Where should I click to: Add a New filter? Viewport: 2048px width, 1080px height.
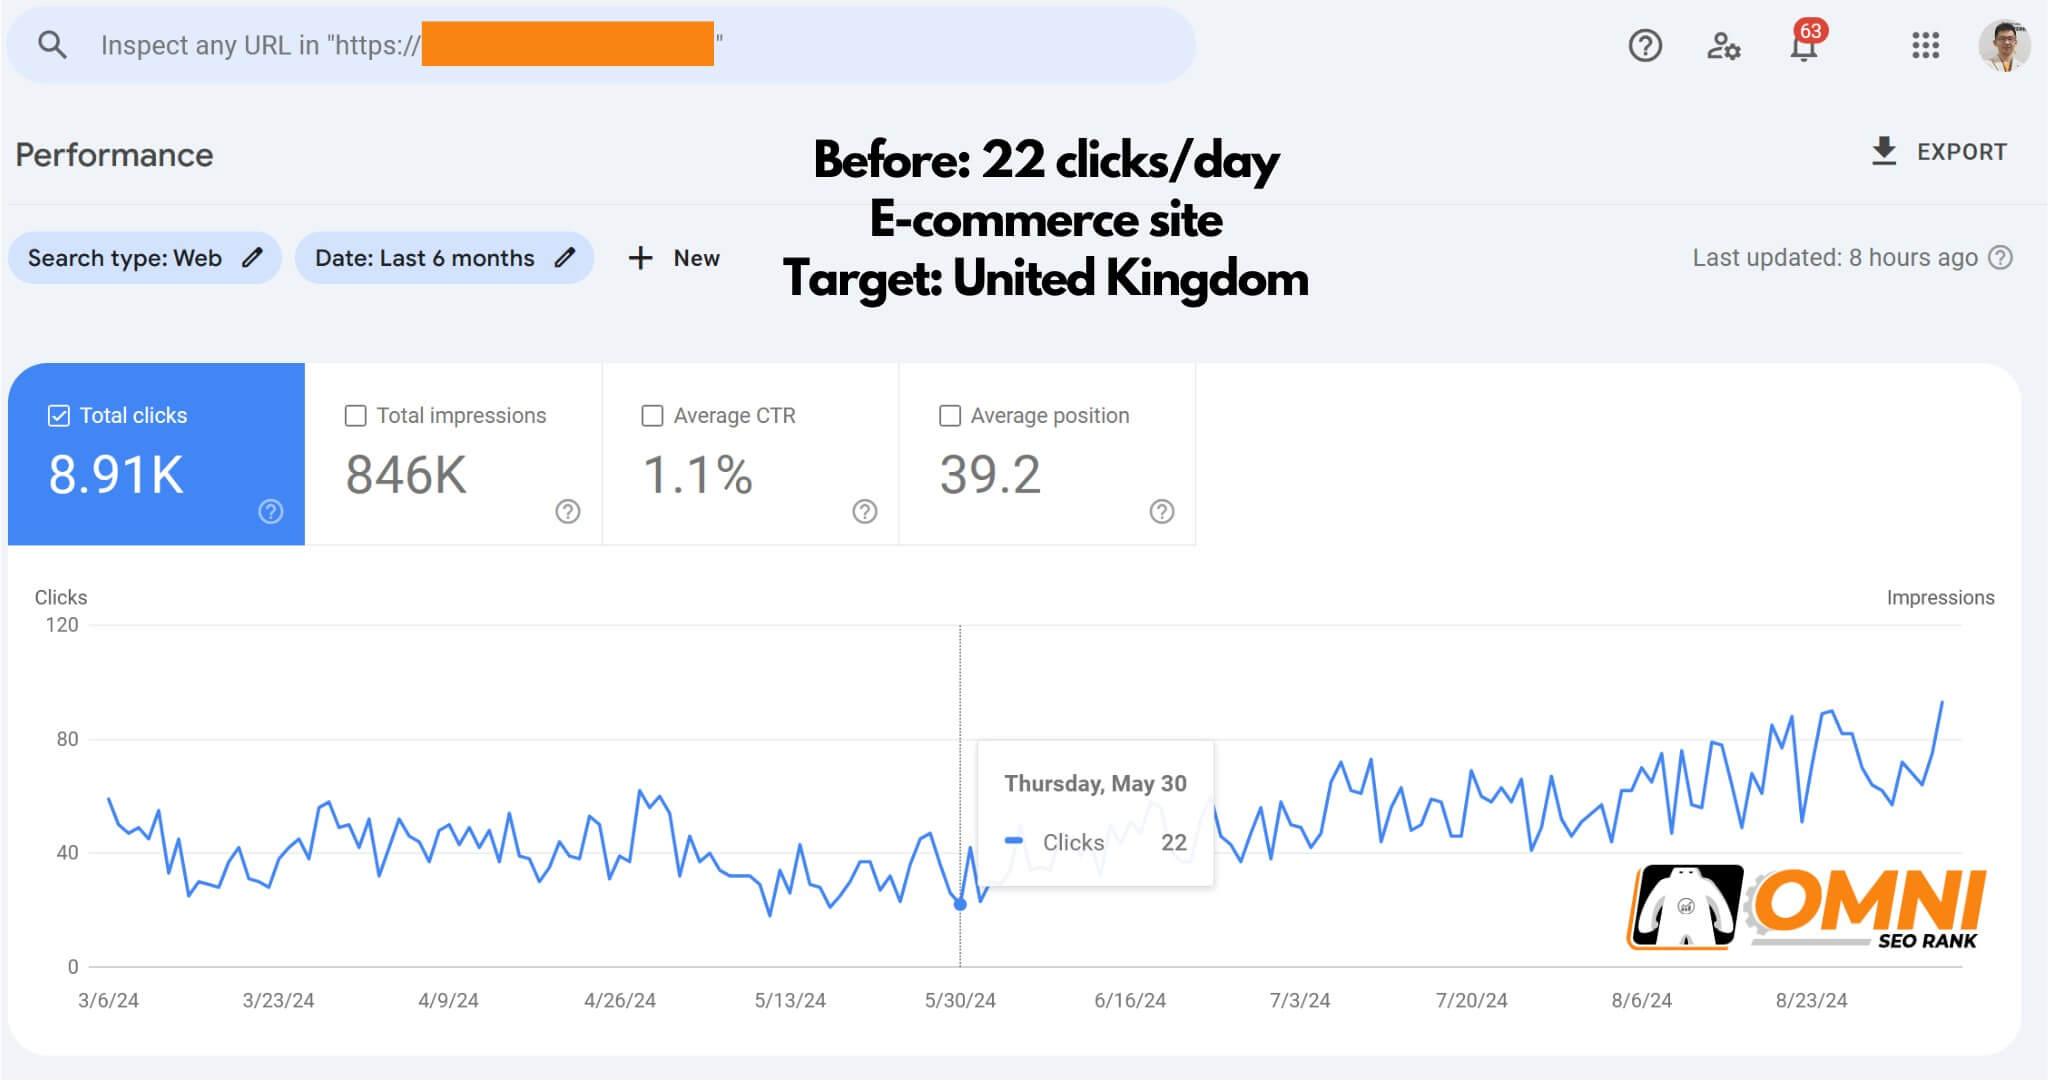coord(674,258)
